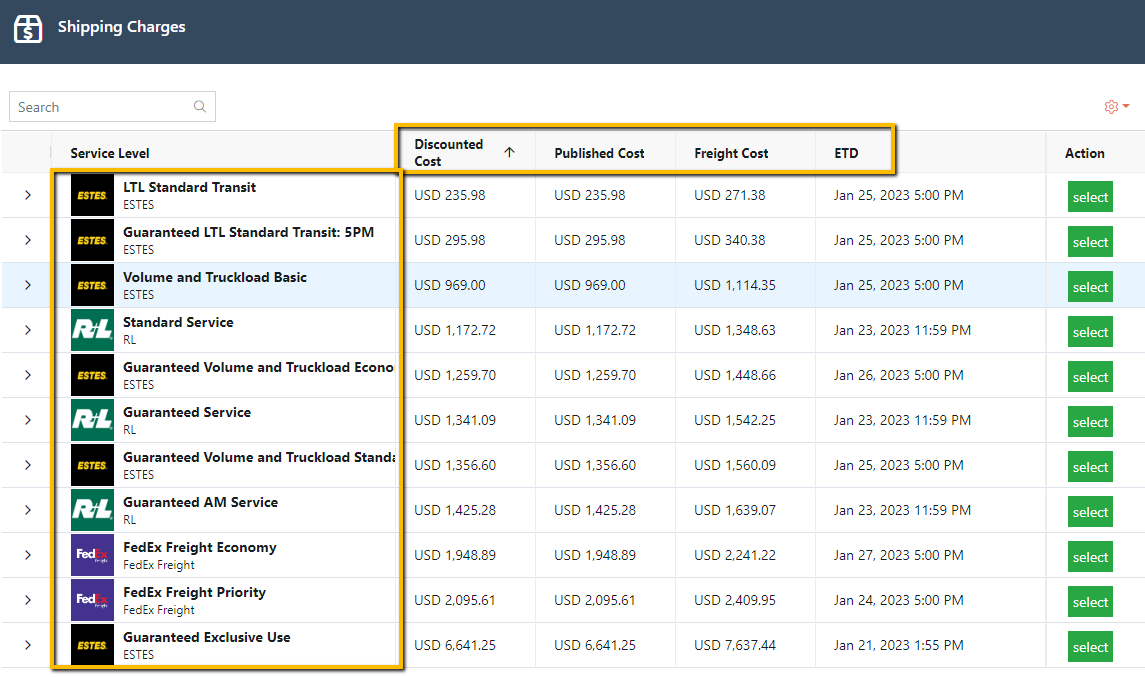Open the gear settings menu

pos(1117,107)
